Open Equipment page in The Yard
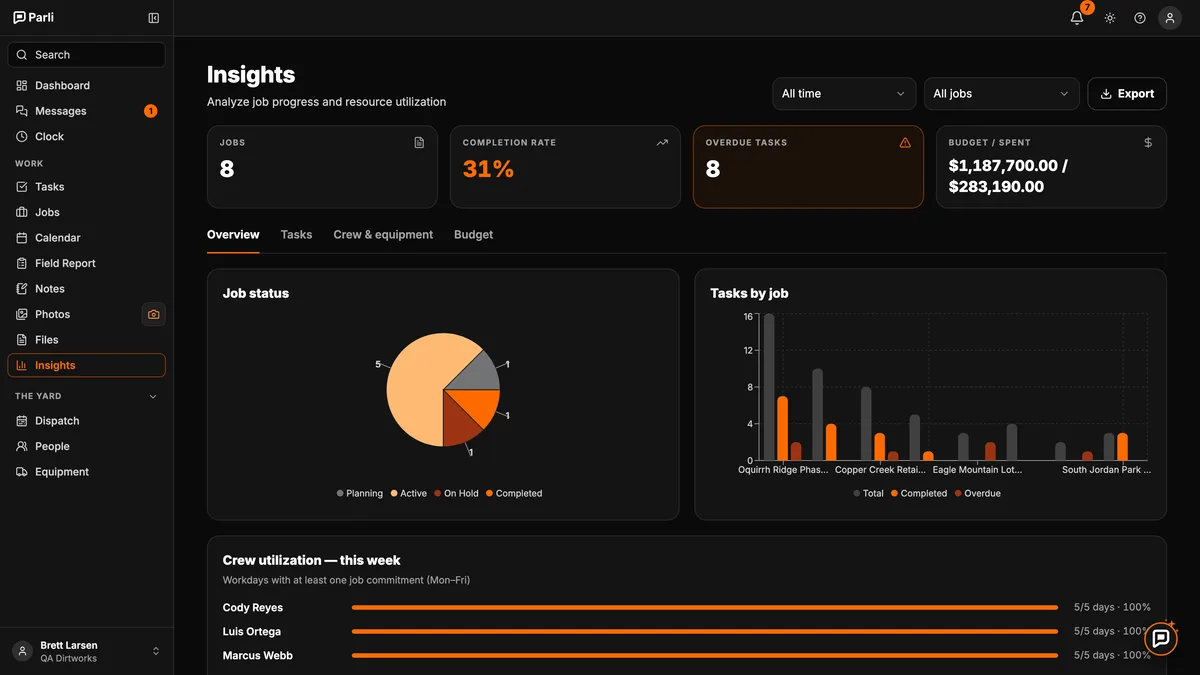Viewport: 1200px width, 675px height. click(x=86, y=472)
